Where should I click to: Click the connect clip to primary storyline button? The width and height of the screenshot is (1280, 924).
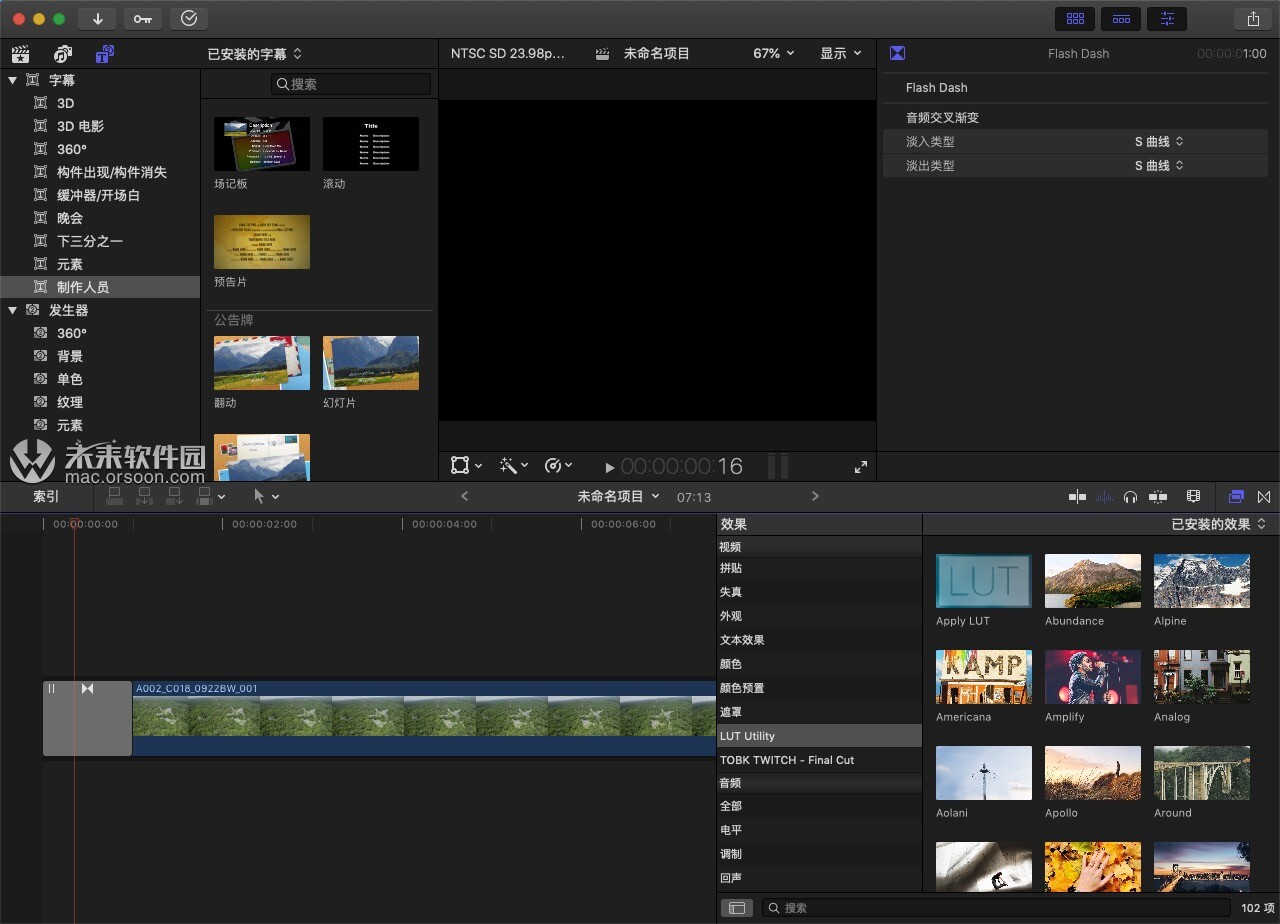115,496
